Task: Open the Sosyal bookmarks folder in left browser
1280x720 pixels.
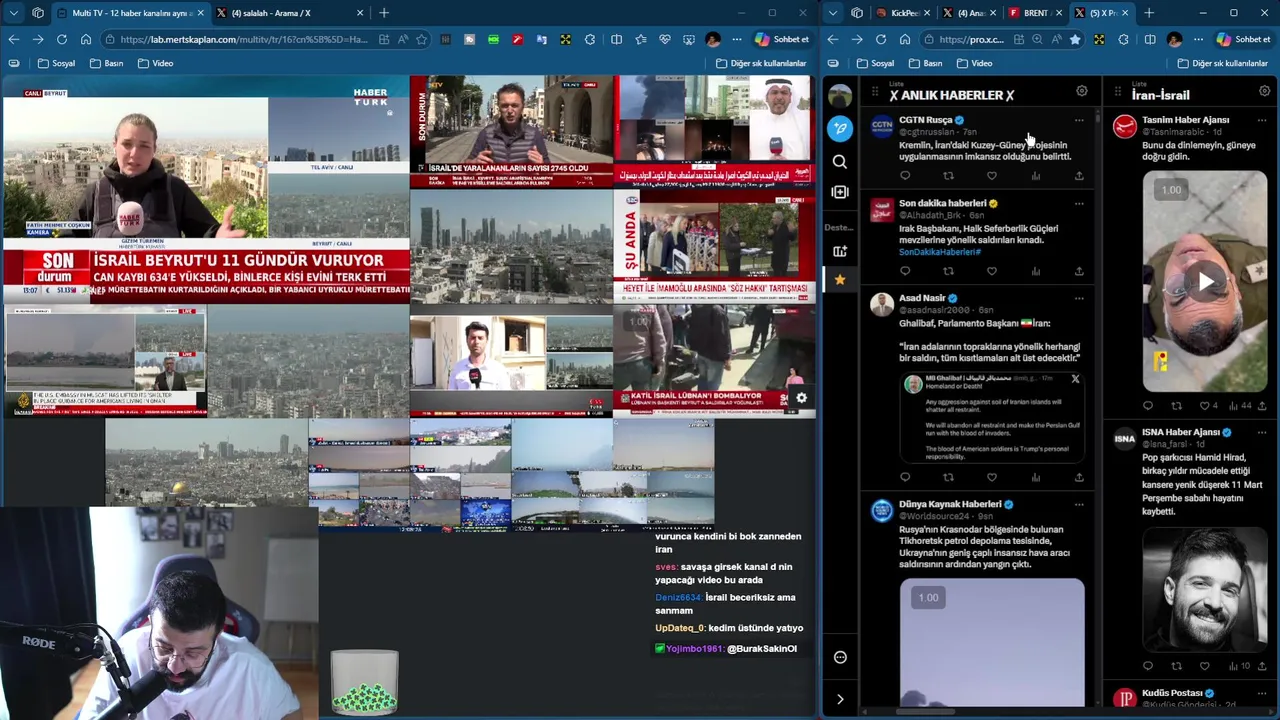Action: (x=57, y=63)
